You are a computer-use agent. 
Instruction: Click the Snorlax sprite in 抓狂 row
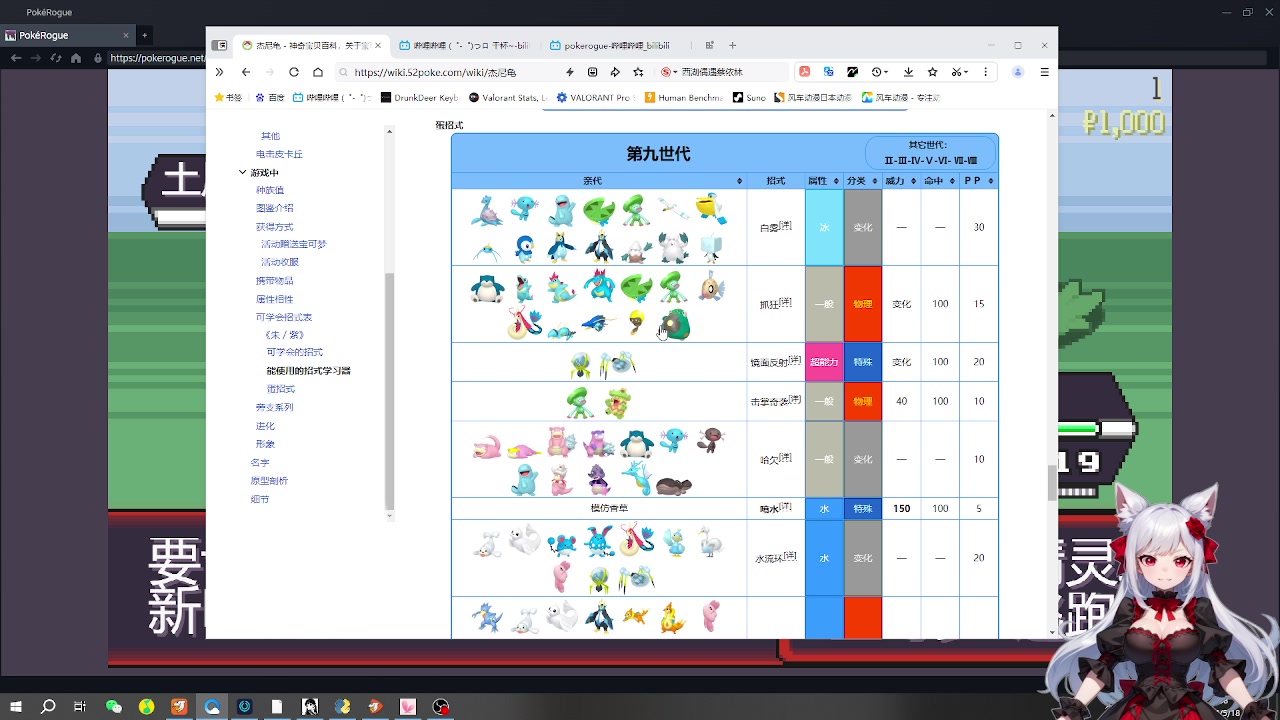click(x=487, y=288)
